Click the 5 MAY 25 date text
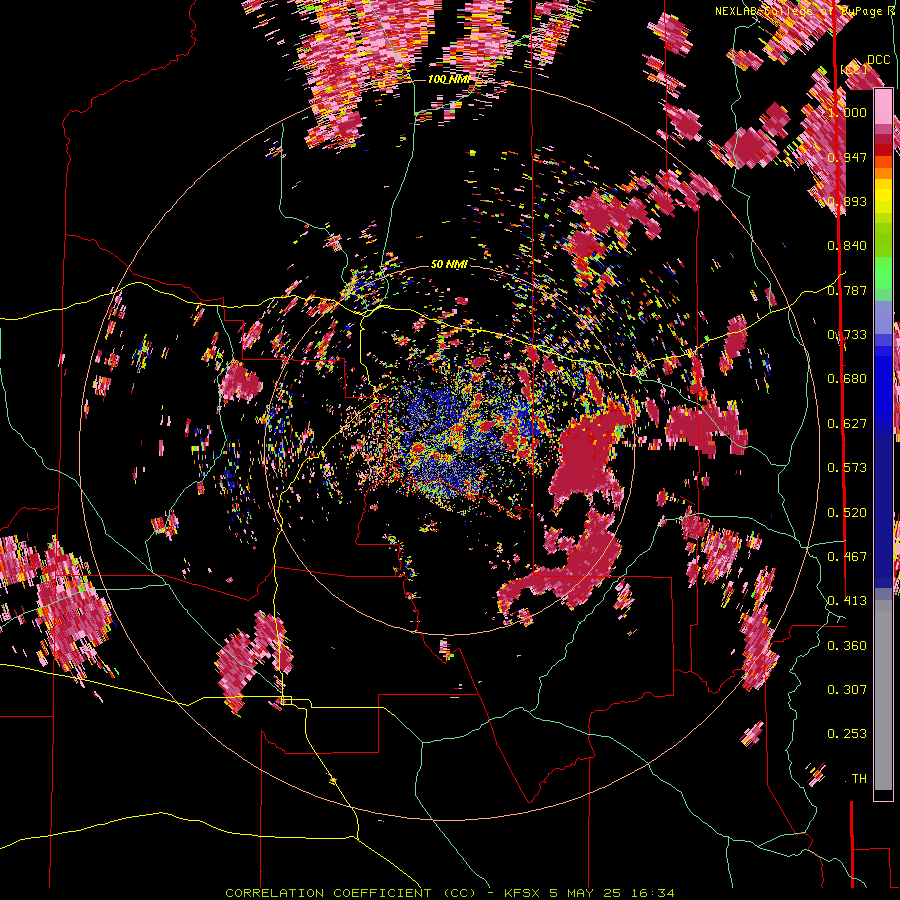This screenshot has width=900, height=900. pyautogui.click(x=585, y=893)
